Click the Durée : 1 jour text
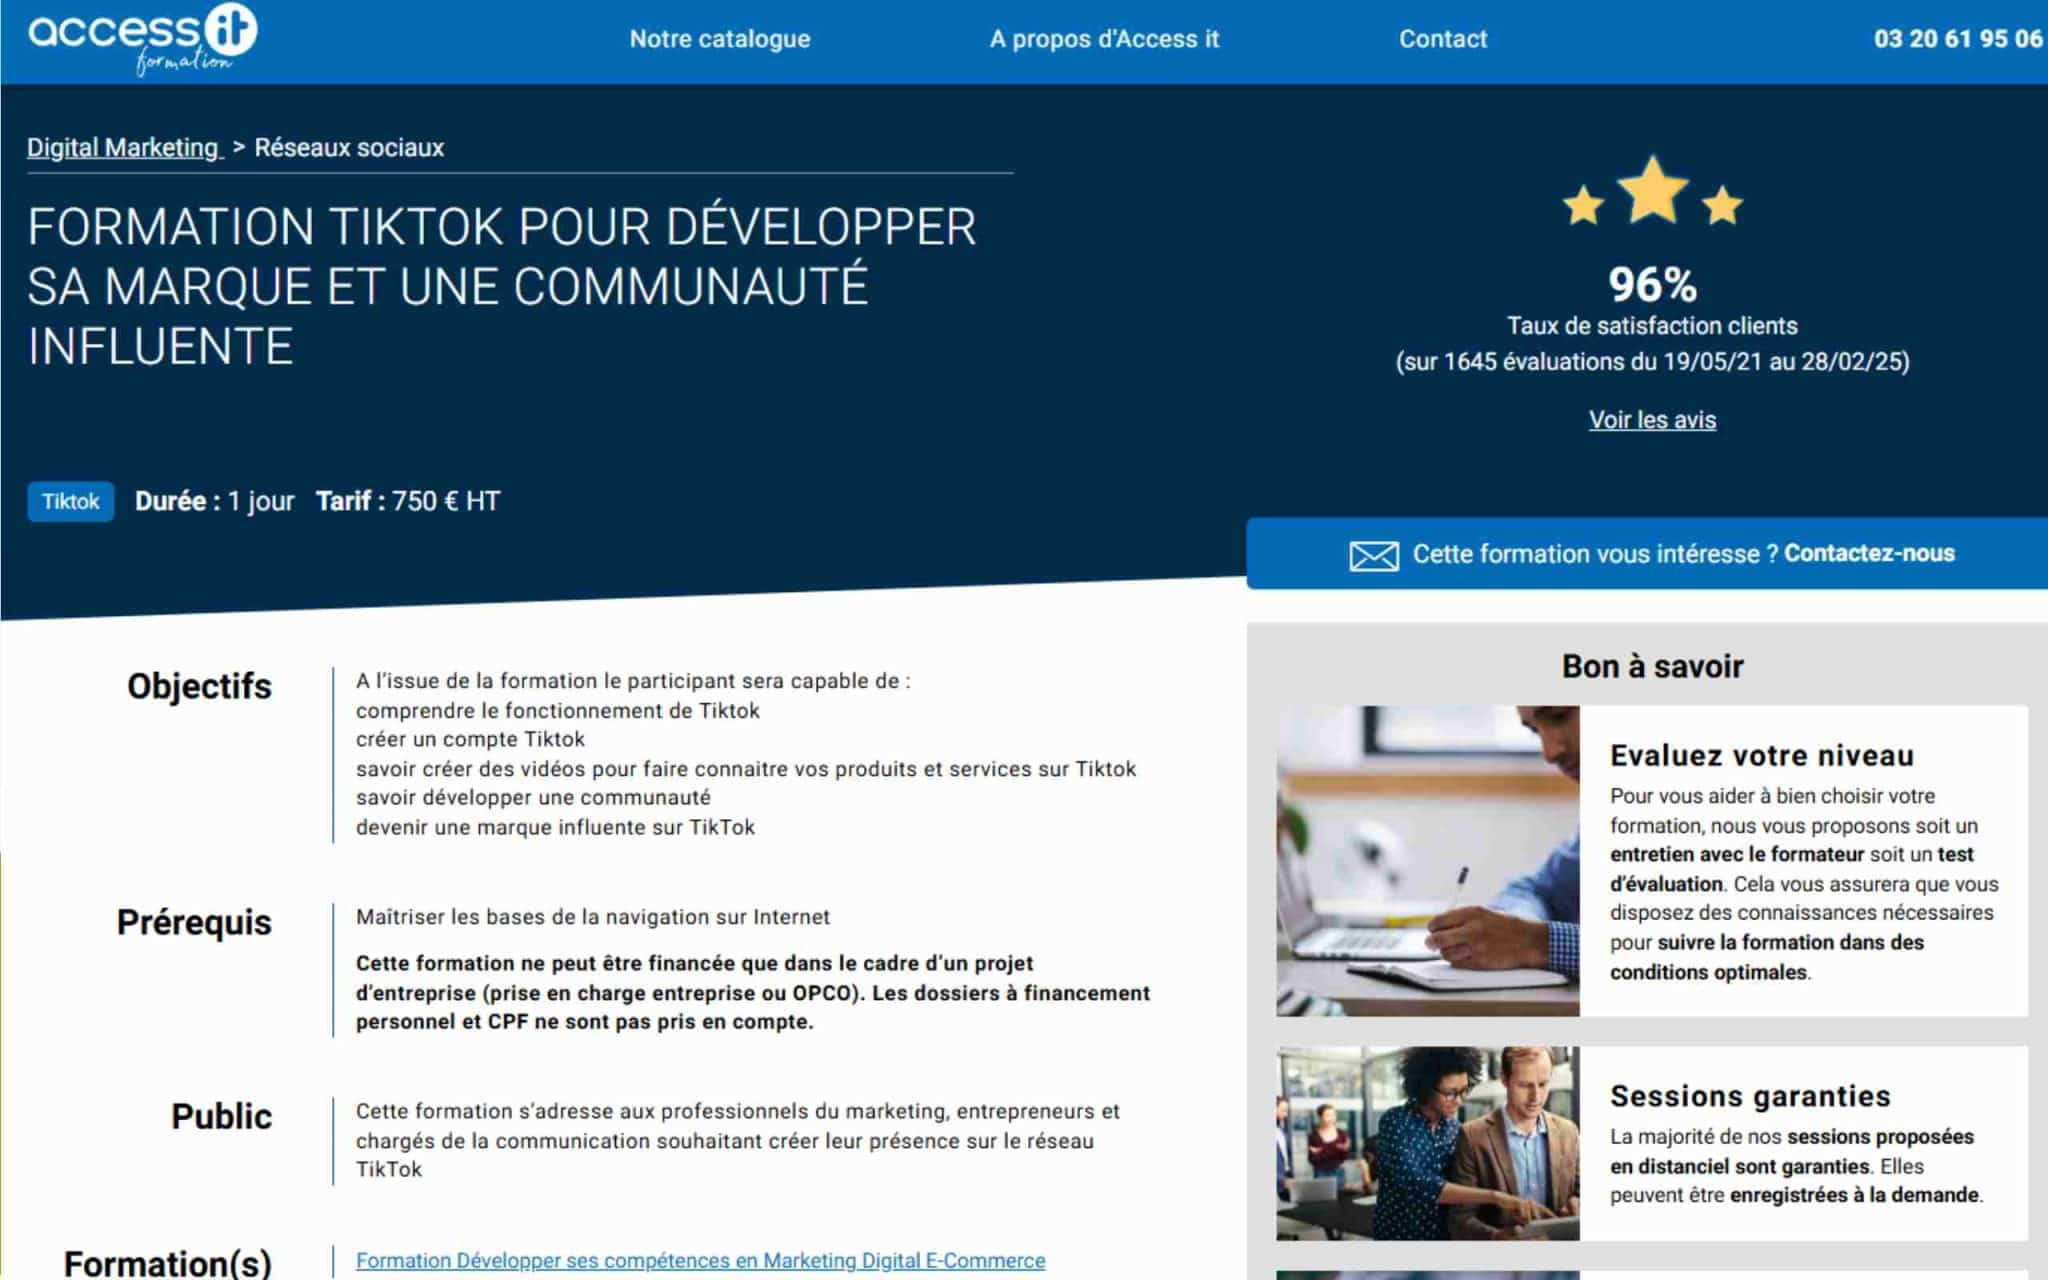Viewport: 2048px width, 1280px height. 215,502
